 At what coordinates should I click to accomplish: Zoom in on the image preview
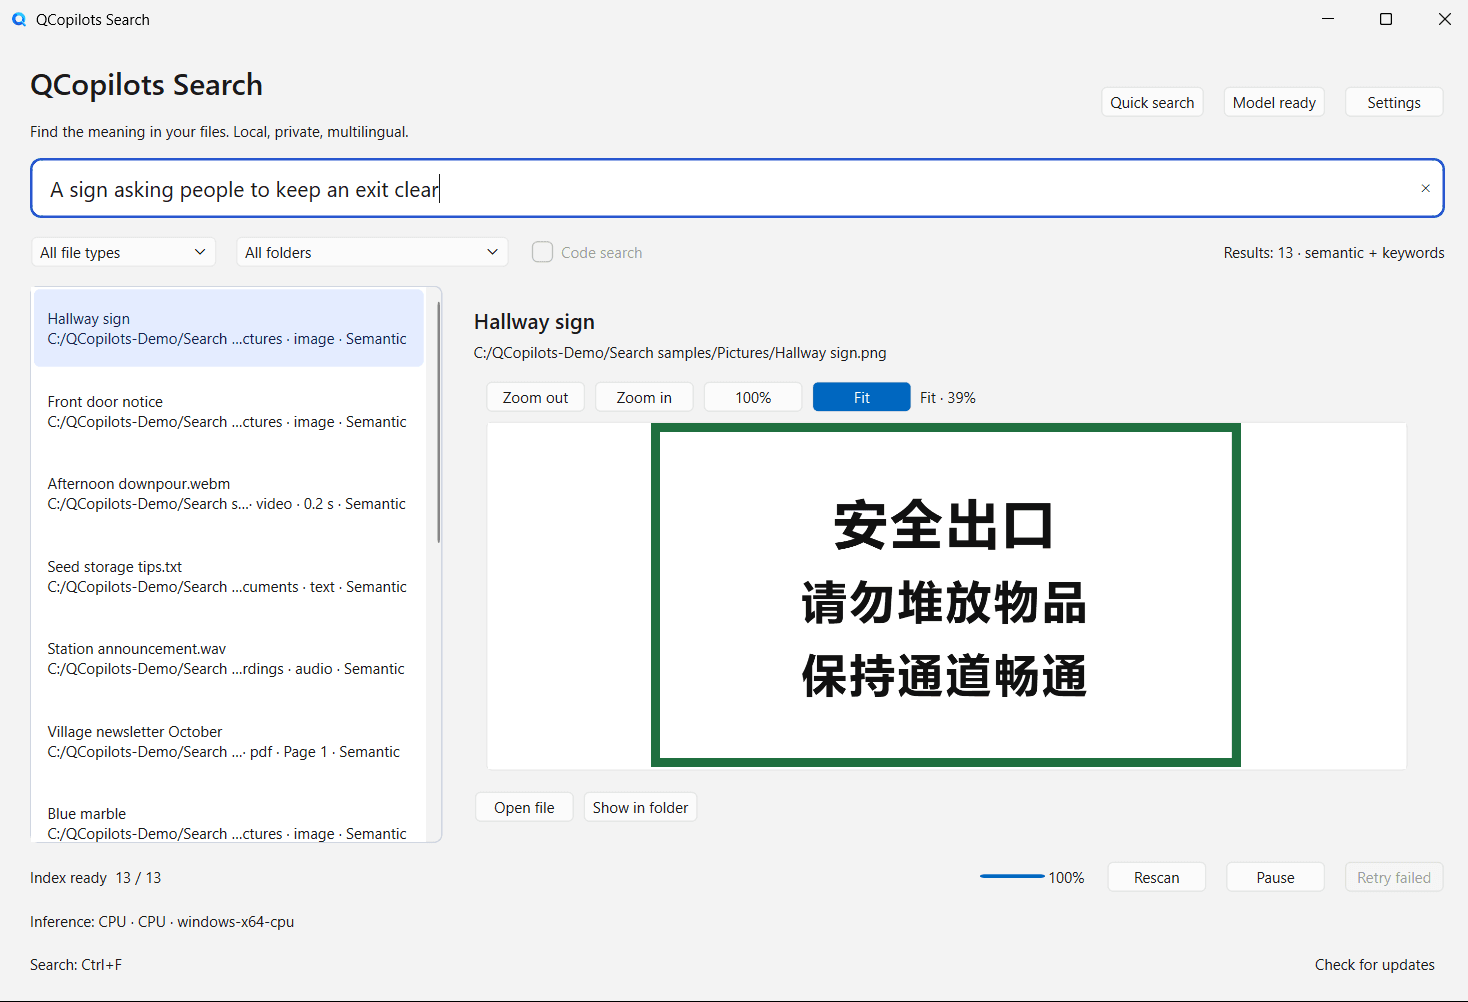(x=644, y=397)
